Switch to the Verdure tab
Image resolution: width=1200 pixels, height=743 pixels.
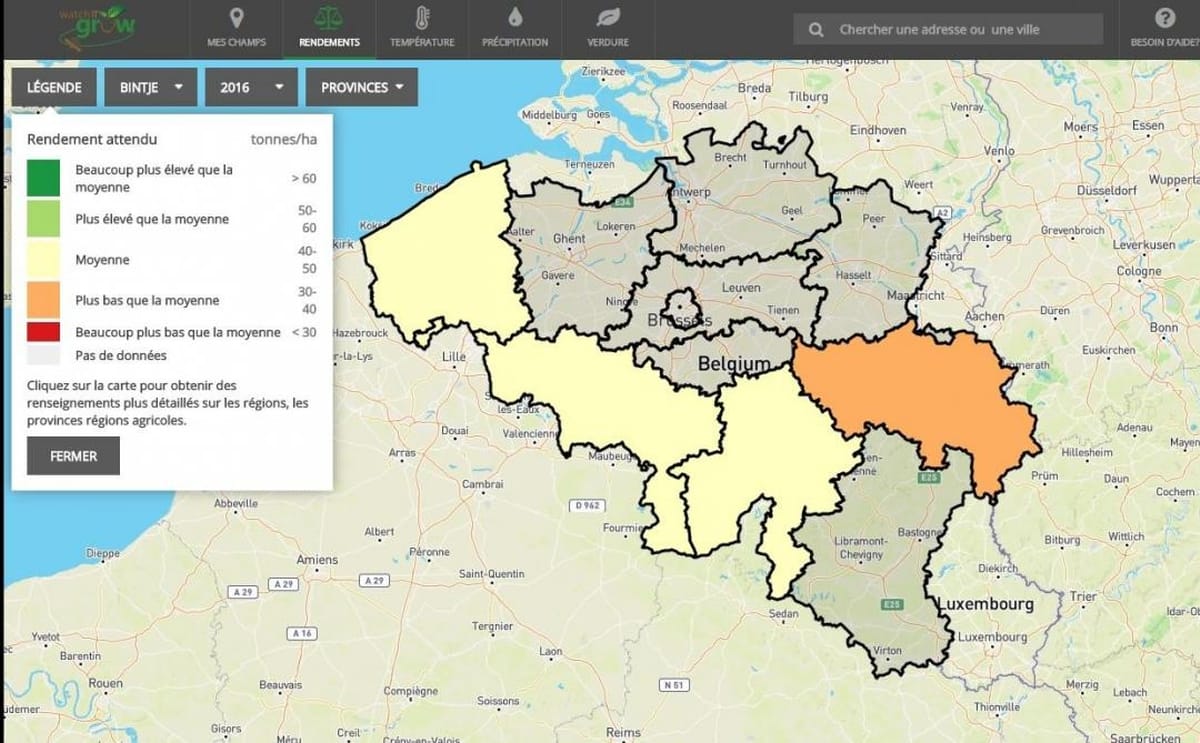pos(608,29)
